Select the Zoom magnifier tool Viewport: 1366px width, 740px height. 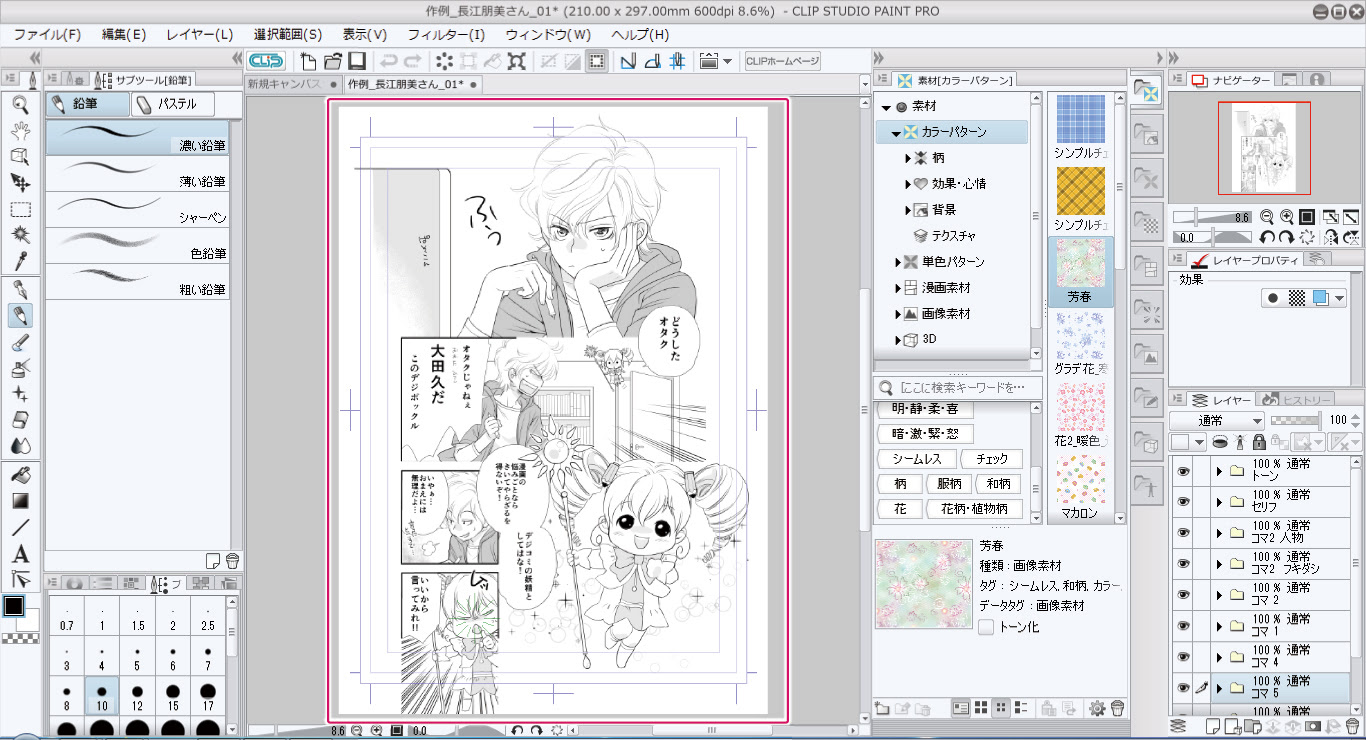20,104
